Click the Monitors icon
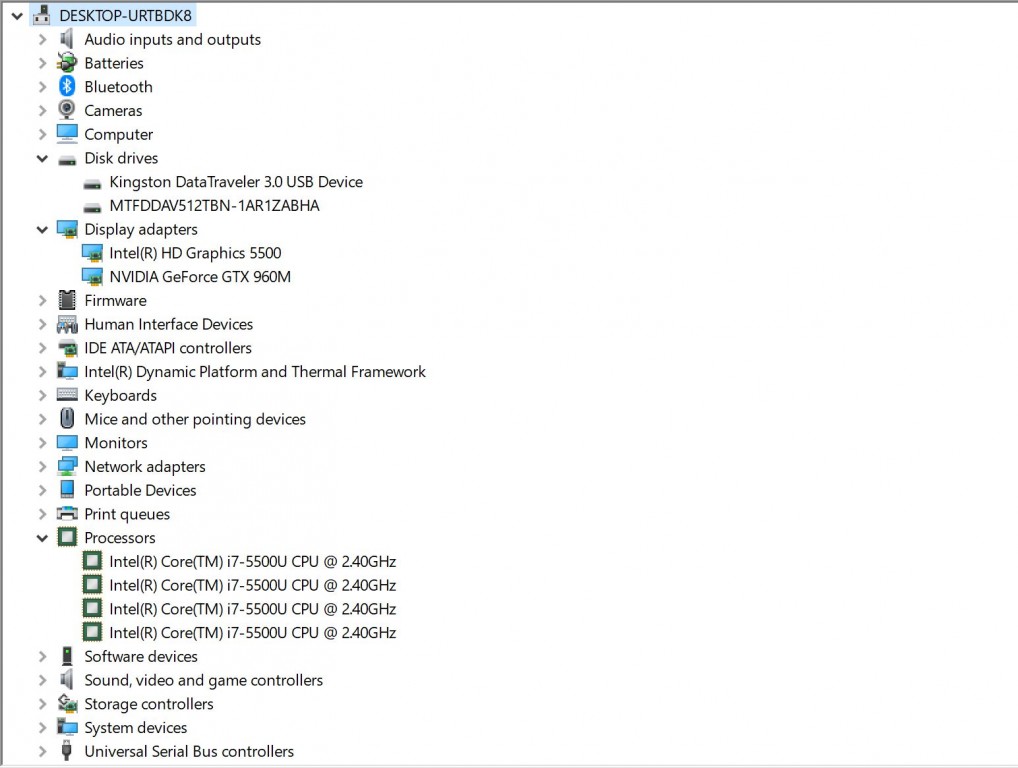The width and height of the screenshot is (1018, 768). (x=68, y=443)
